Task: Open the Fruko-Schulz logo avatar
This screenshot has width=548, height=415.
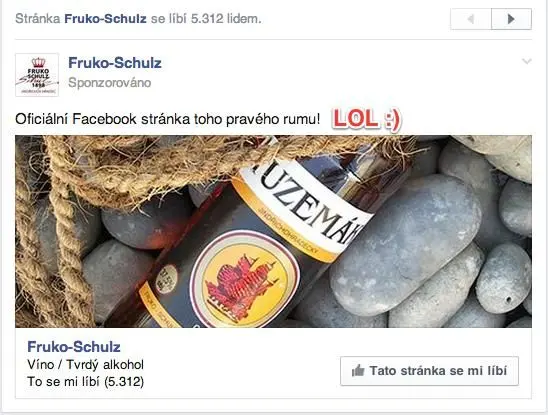Action: [x=37, y=75]
